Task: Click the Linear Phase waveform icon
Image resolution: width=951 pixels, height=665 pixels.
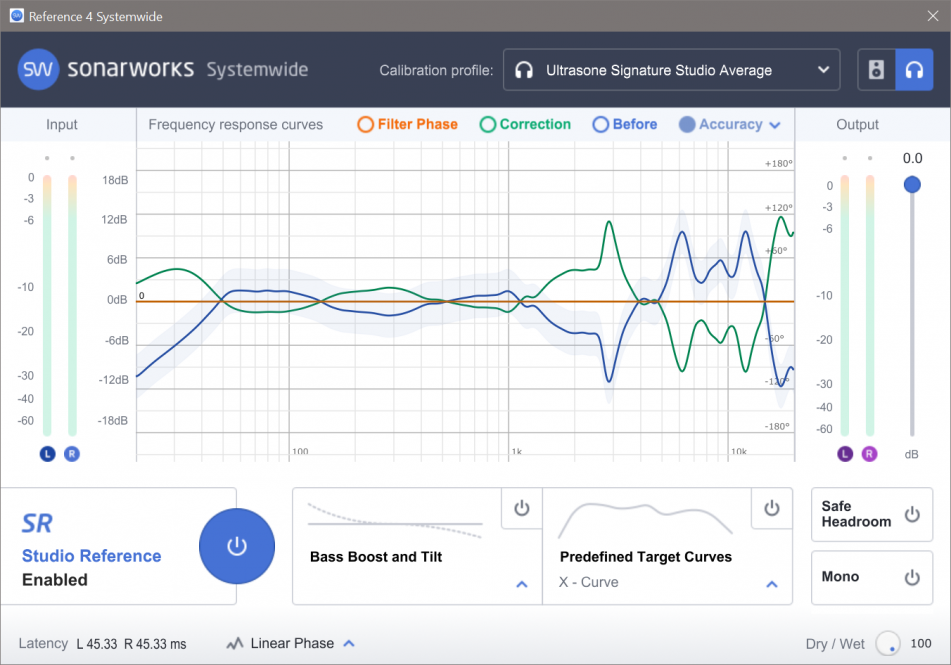Action: coord(235,643)
